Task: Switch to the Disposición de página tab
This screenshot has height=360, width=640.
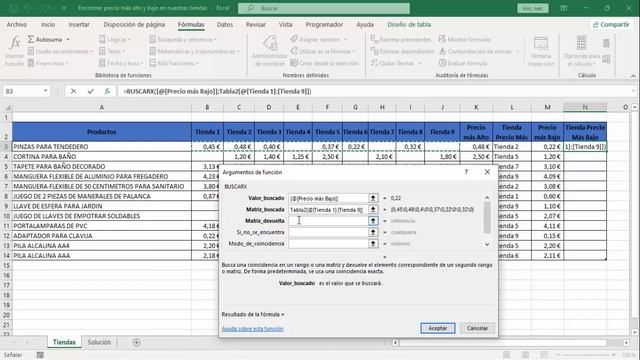Action: [134, 24]
